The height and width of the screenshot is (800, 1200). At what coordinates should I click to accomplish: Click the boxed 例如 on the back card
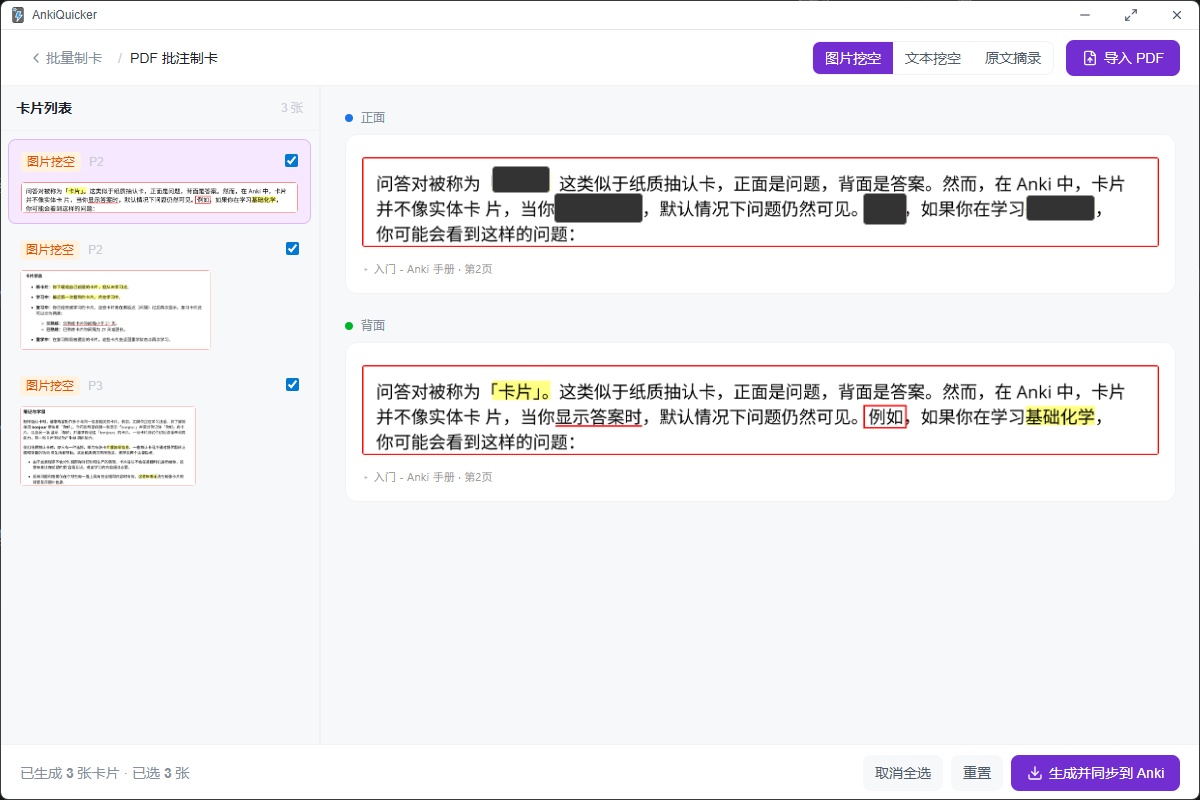coord(885,417)
